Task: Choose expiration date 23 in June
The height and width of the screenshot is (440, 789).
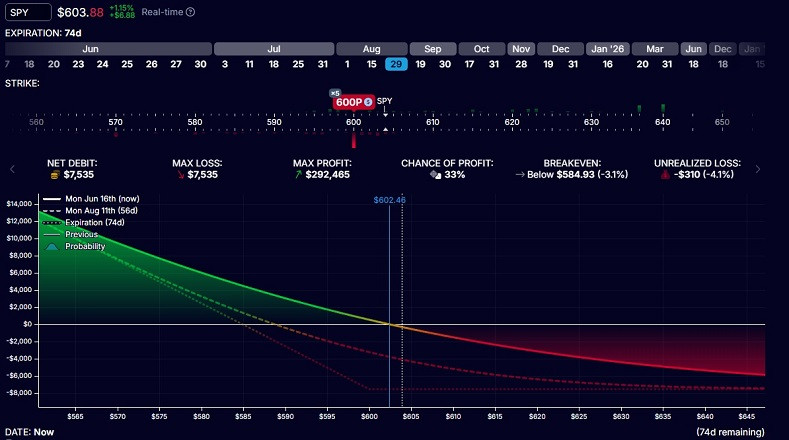Action: coord(78,64)
